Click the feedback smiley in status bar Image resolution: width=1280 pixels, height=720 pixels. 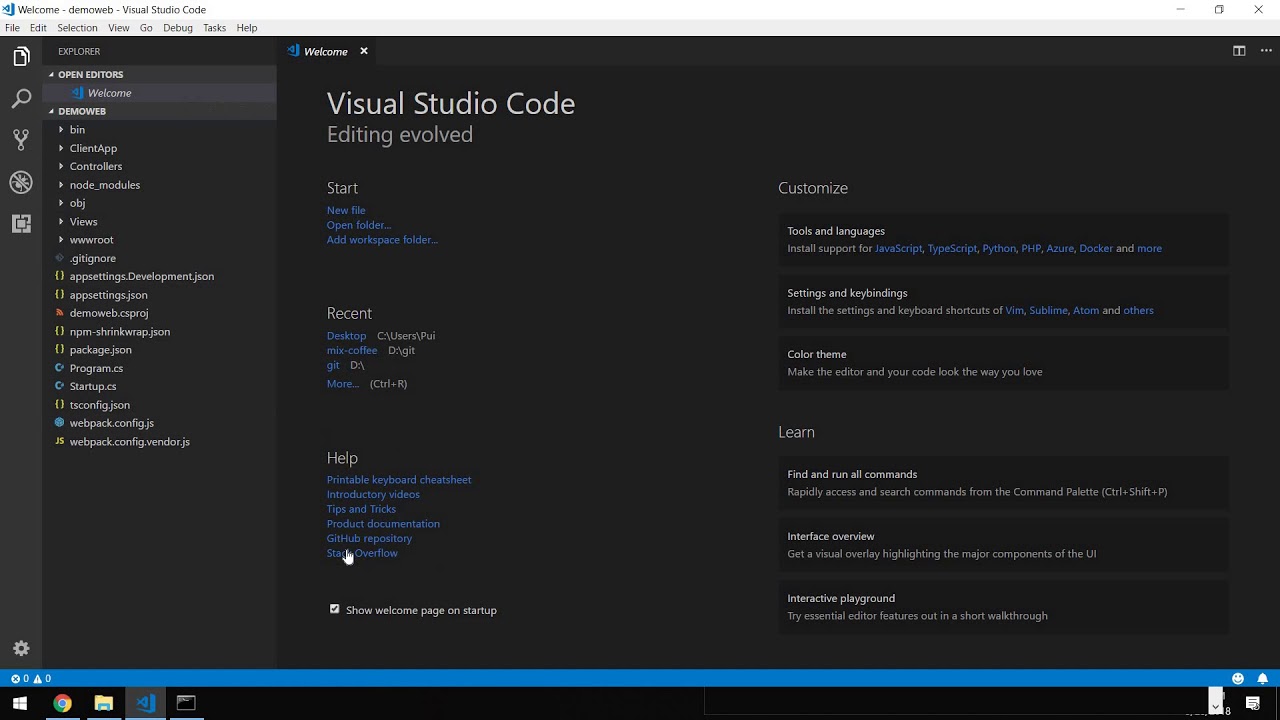click(1238, 678)
